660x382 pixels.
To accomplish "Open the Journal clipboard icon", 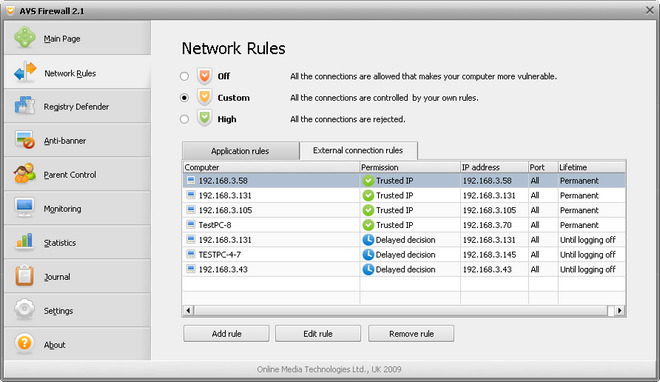I will coord(24,276).
